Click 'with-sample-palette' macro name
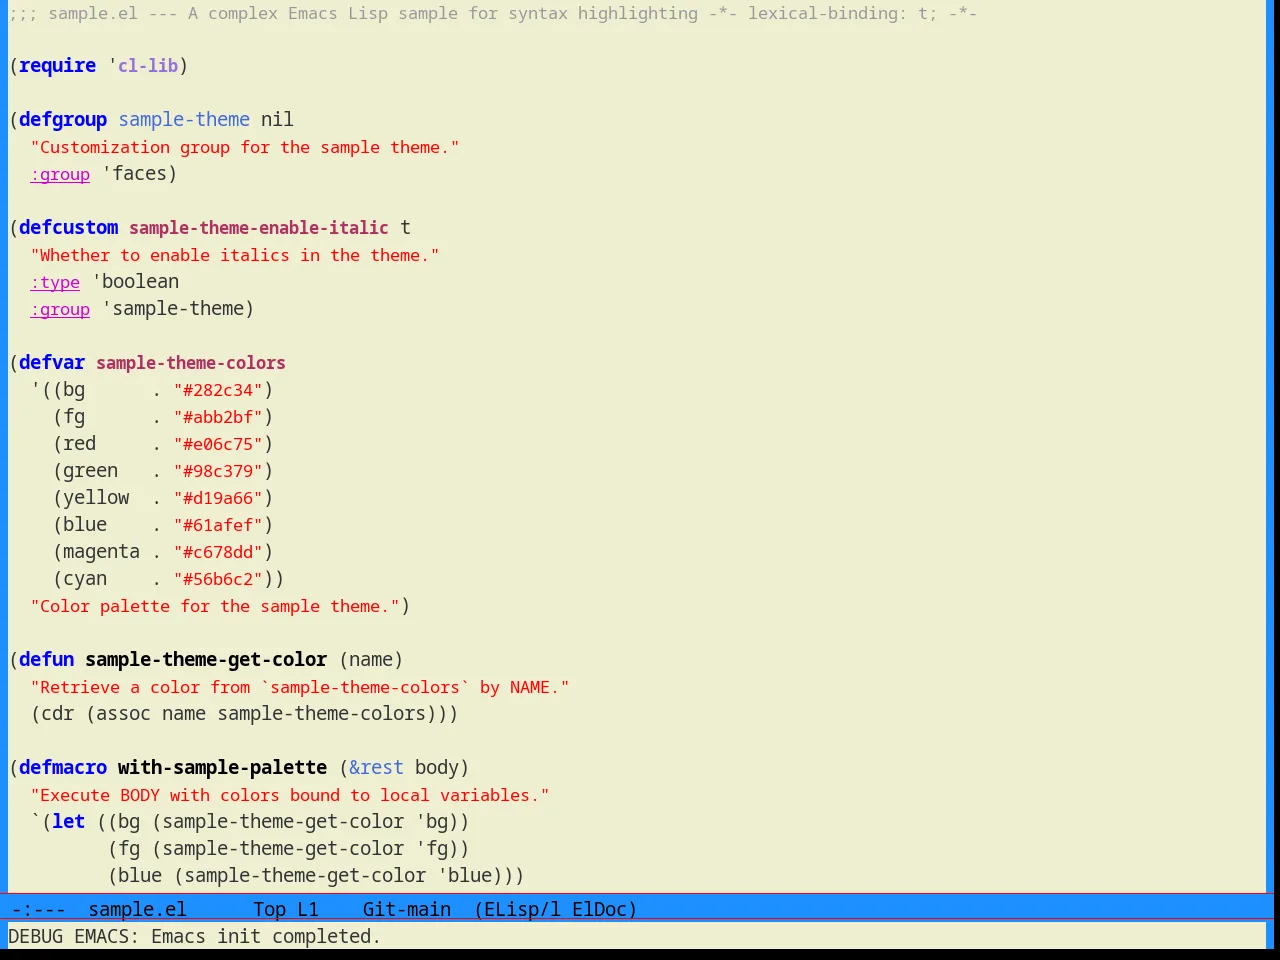Screen dimensions: 1280x960 [x=223, y=768]
